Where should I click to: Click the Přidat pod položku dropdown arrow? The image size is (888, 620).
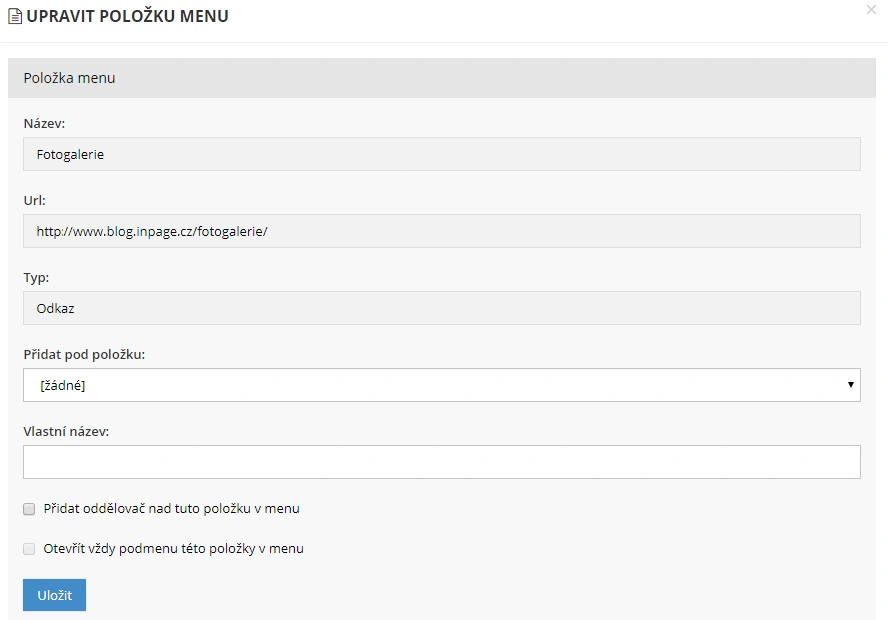point(850,385)
